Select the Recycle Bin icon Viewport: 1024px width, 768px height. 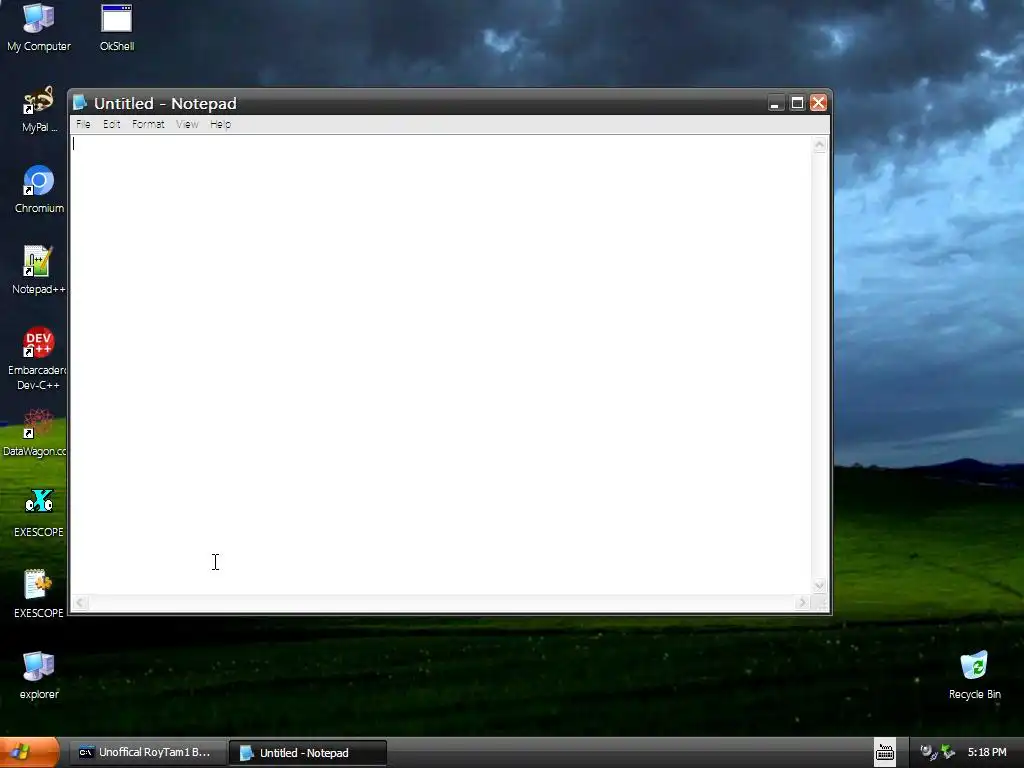[x=974, y=676]
